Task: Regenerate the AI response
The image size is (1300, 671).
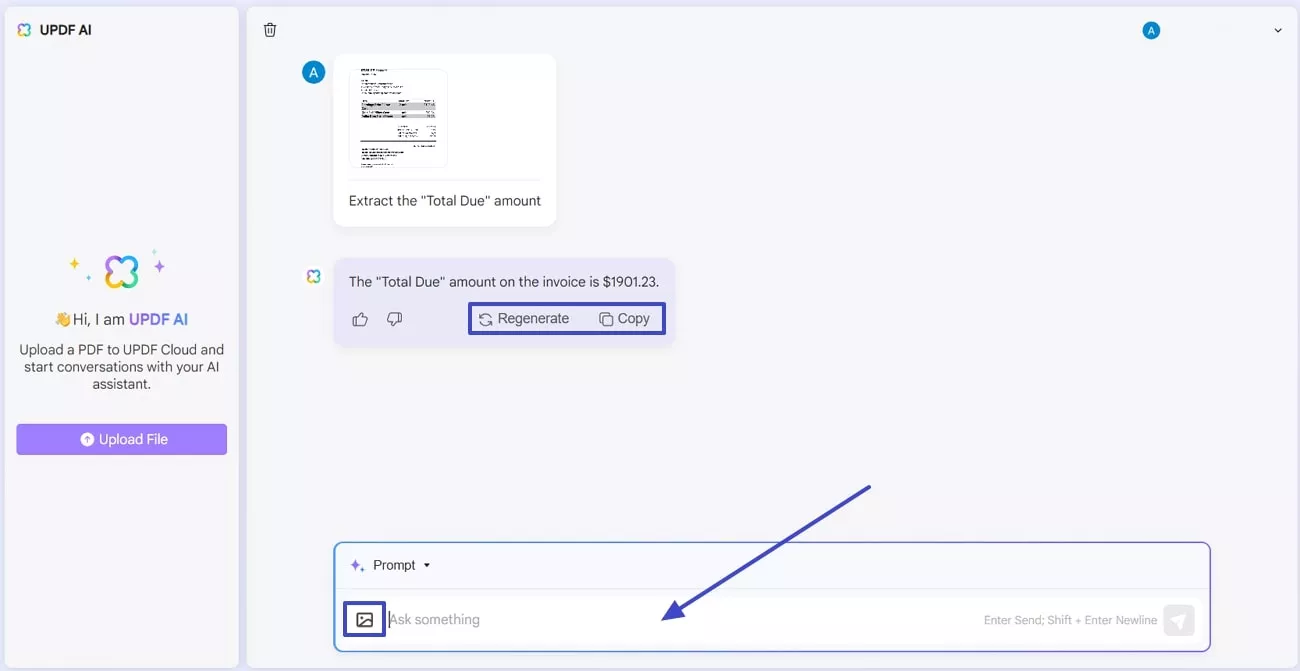Action: 524,319
